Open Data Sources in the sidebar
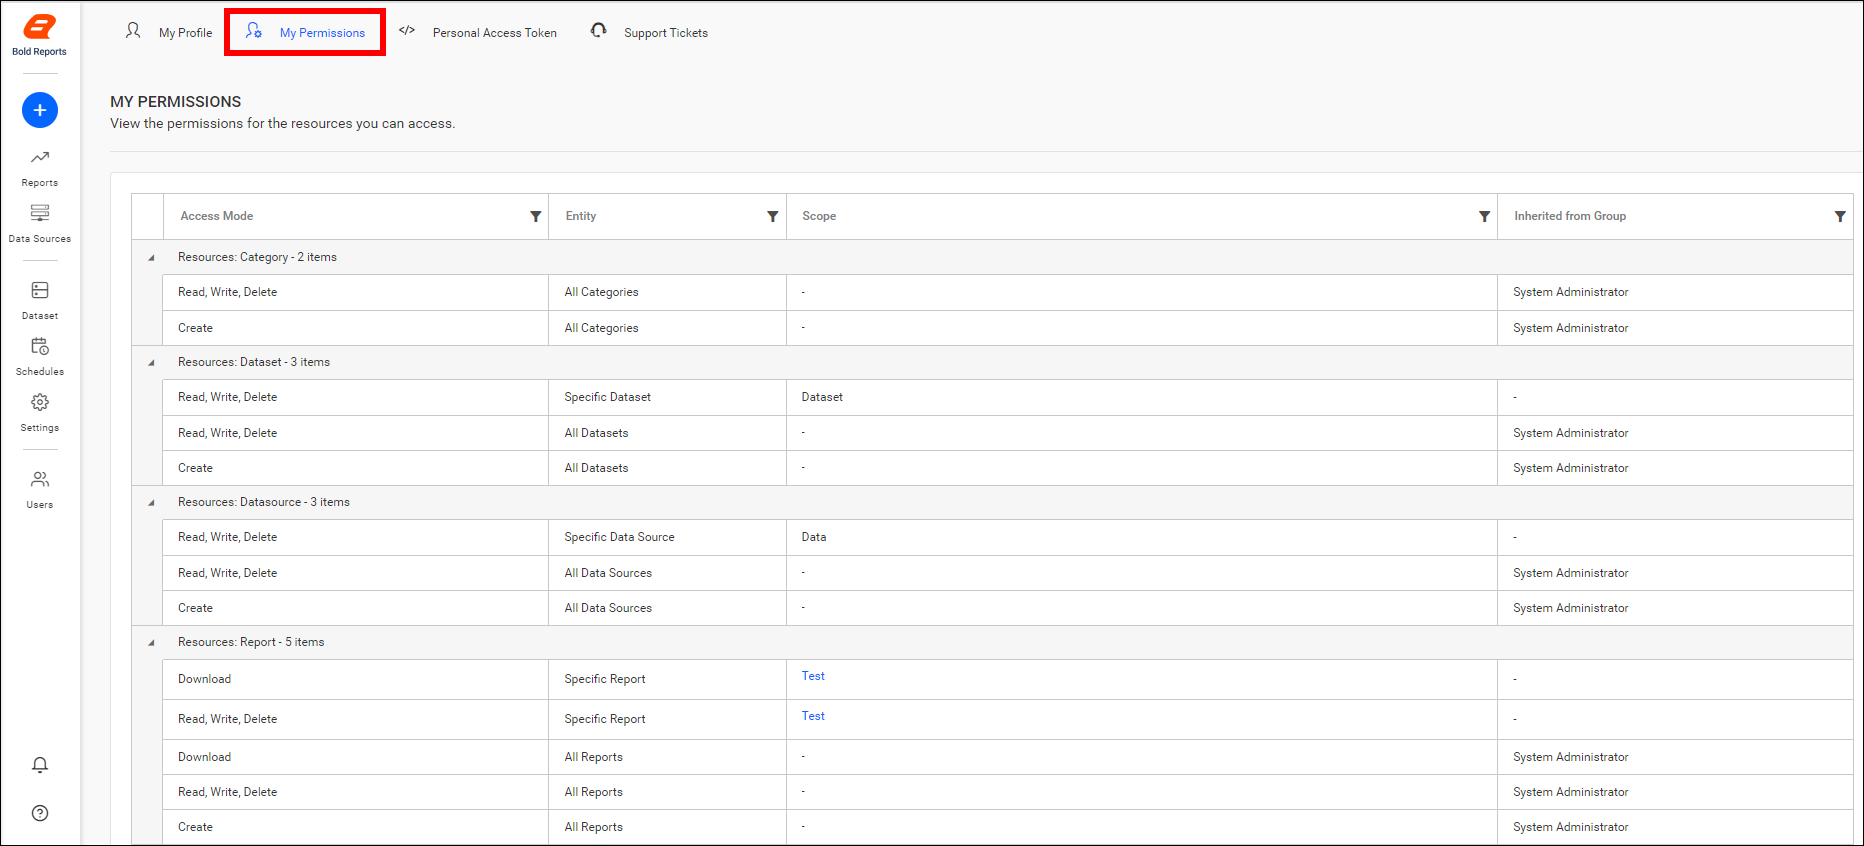 click(x=40, y=224)
